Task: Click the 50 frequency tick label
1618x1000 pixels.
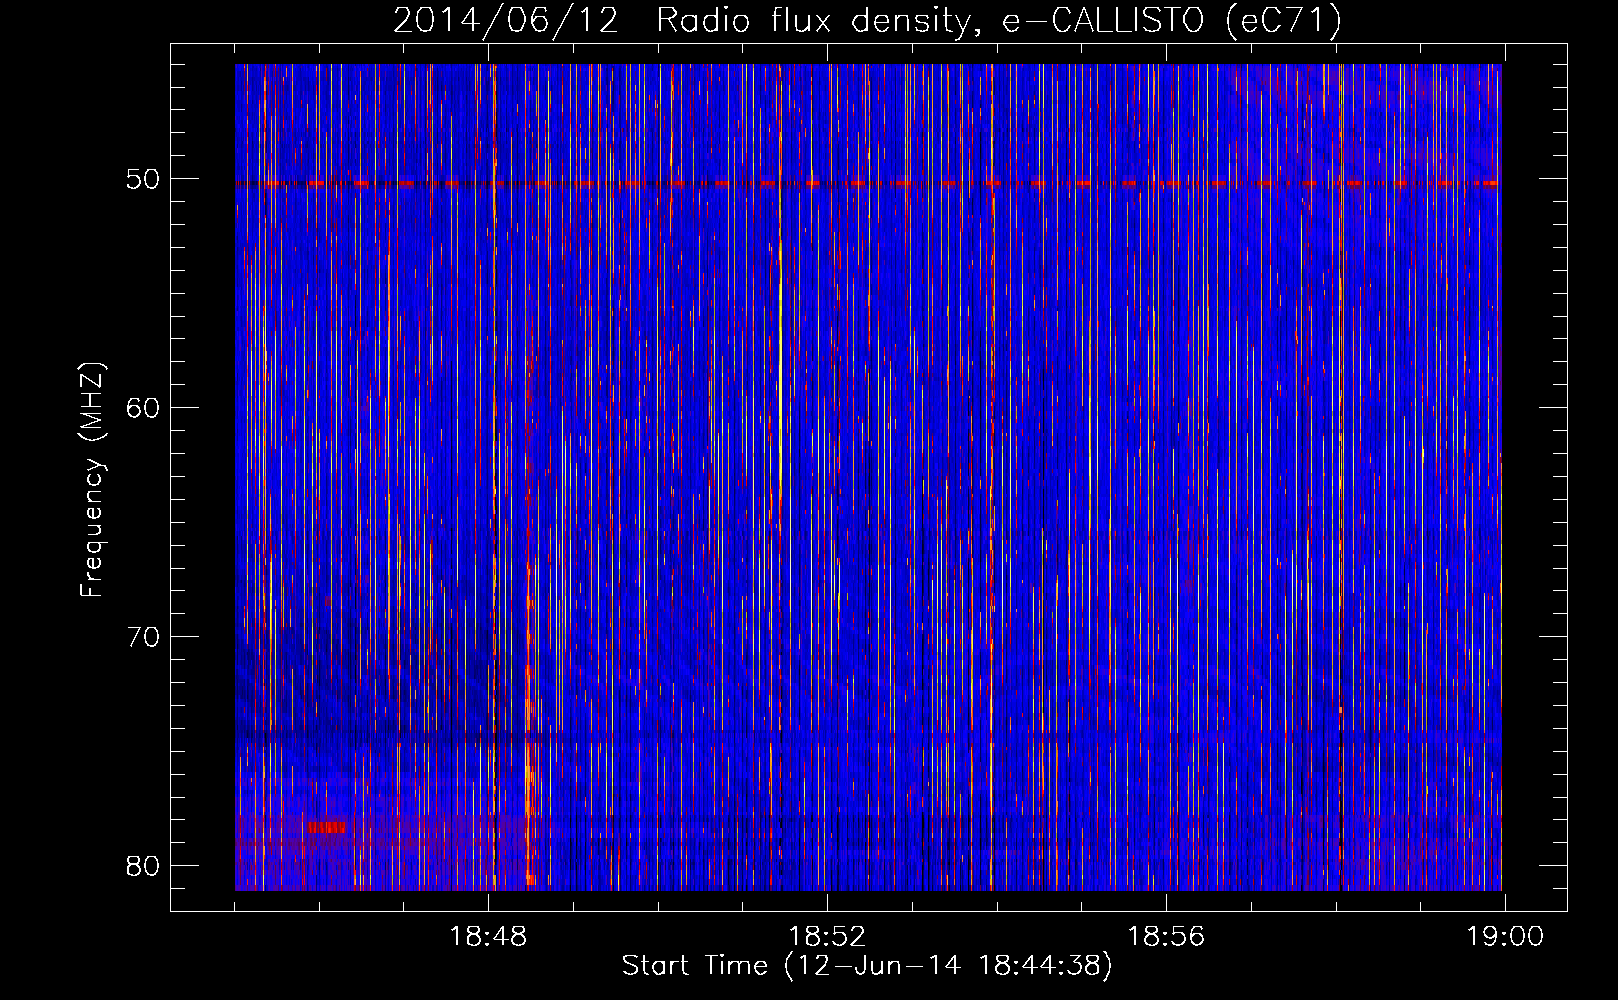Action: point(143,180)
